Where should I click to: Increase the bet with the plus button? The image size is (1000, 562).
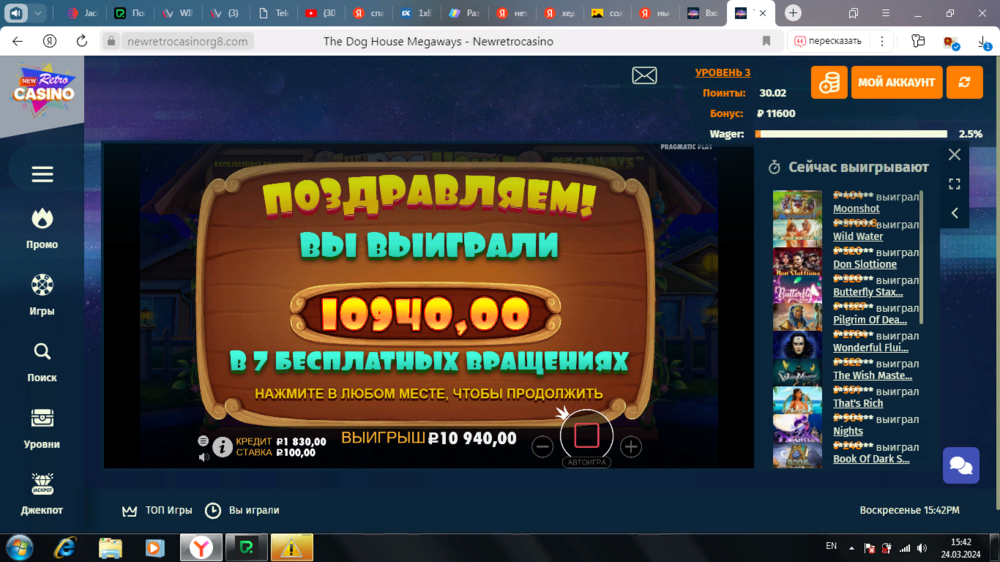[631, 447]
